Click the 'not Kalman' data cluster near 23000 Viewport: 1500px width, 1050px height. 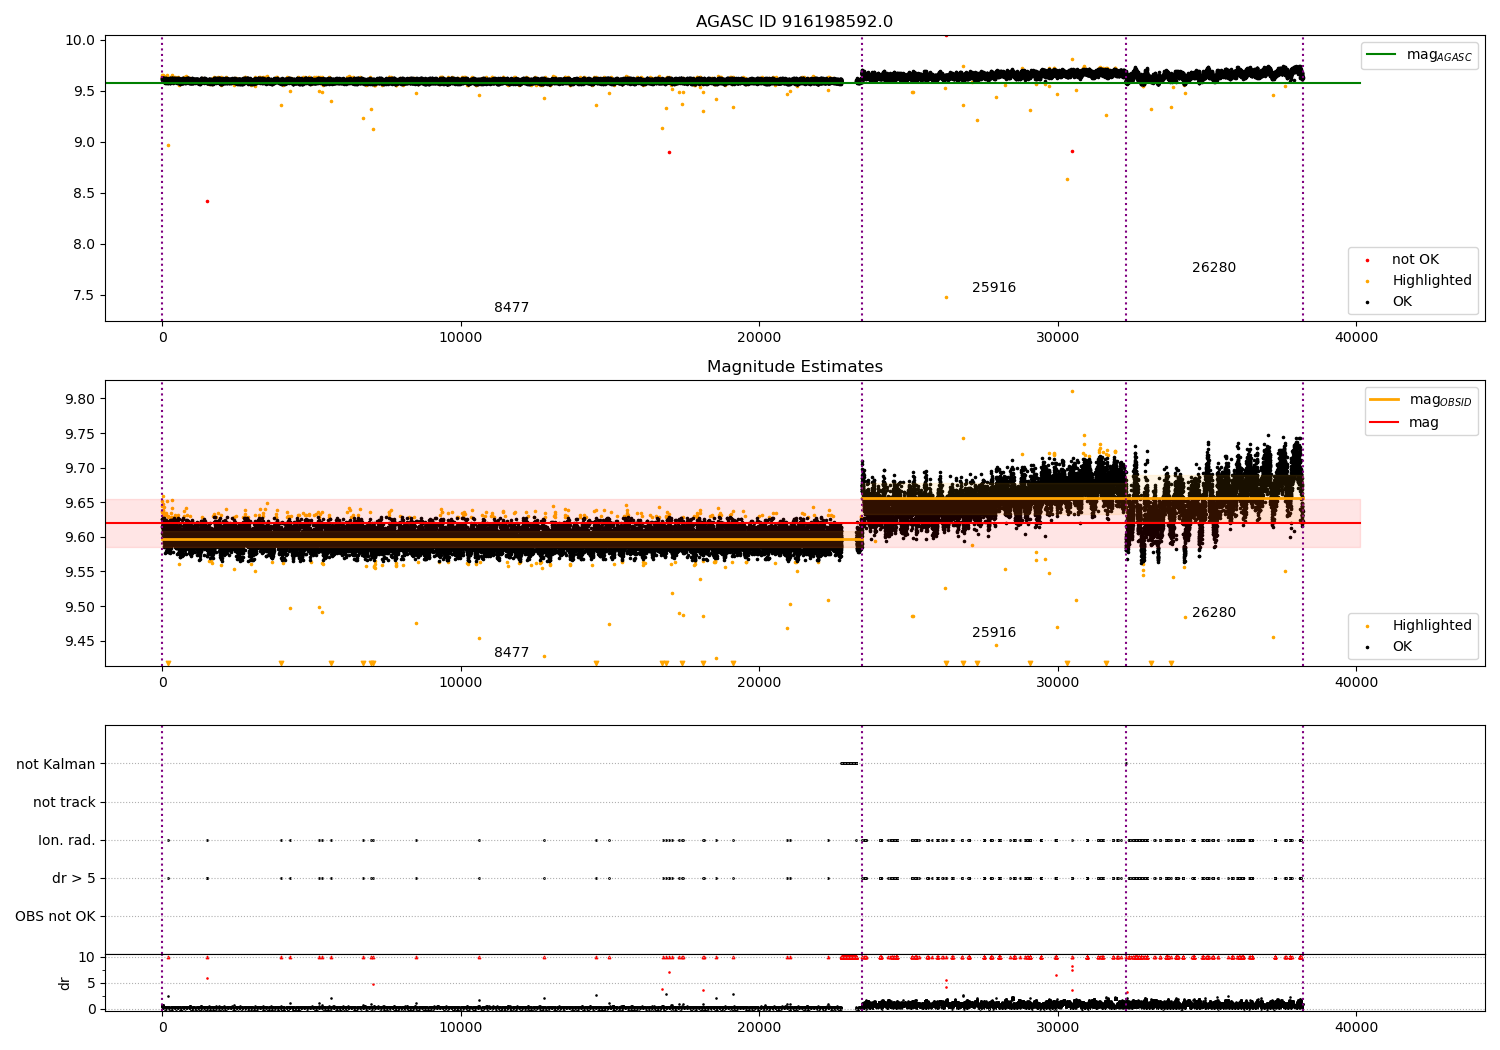[x=848, y=764]
